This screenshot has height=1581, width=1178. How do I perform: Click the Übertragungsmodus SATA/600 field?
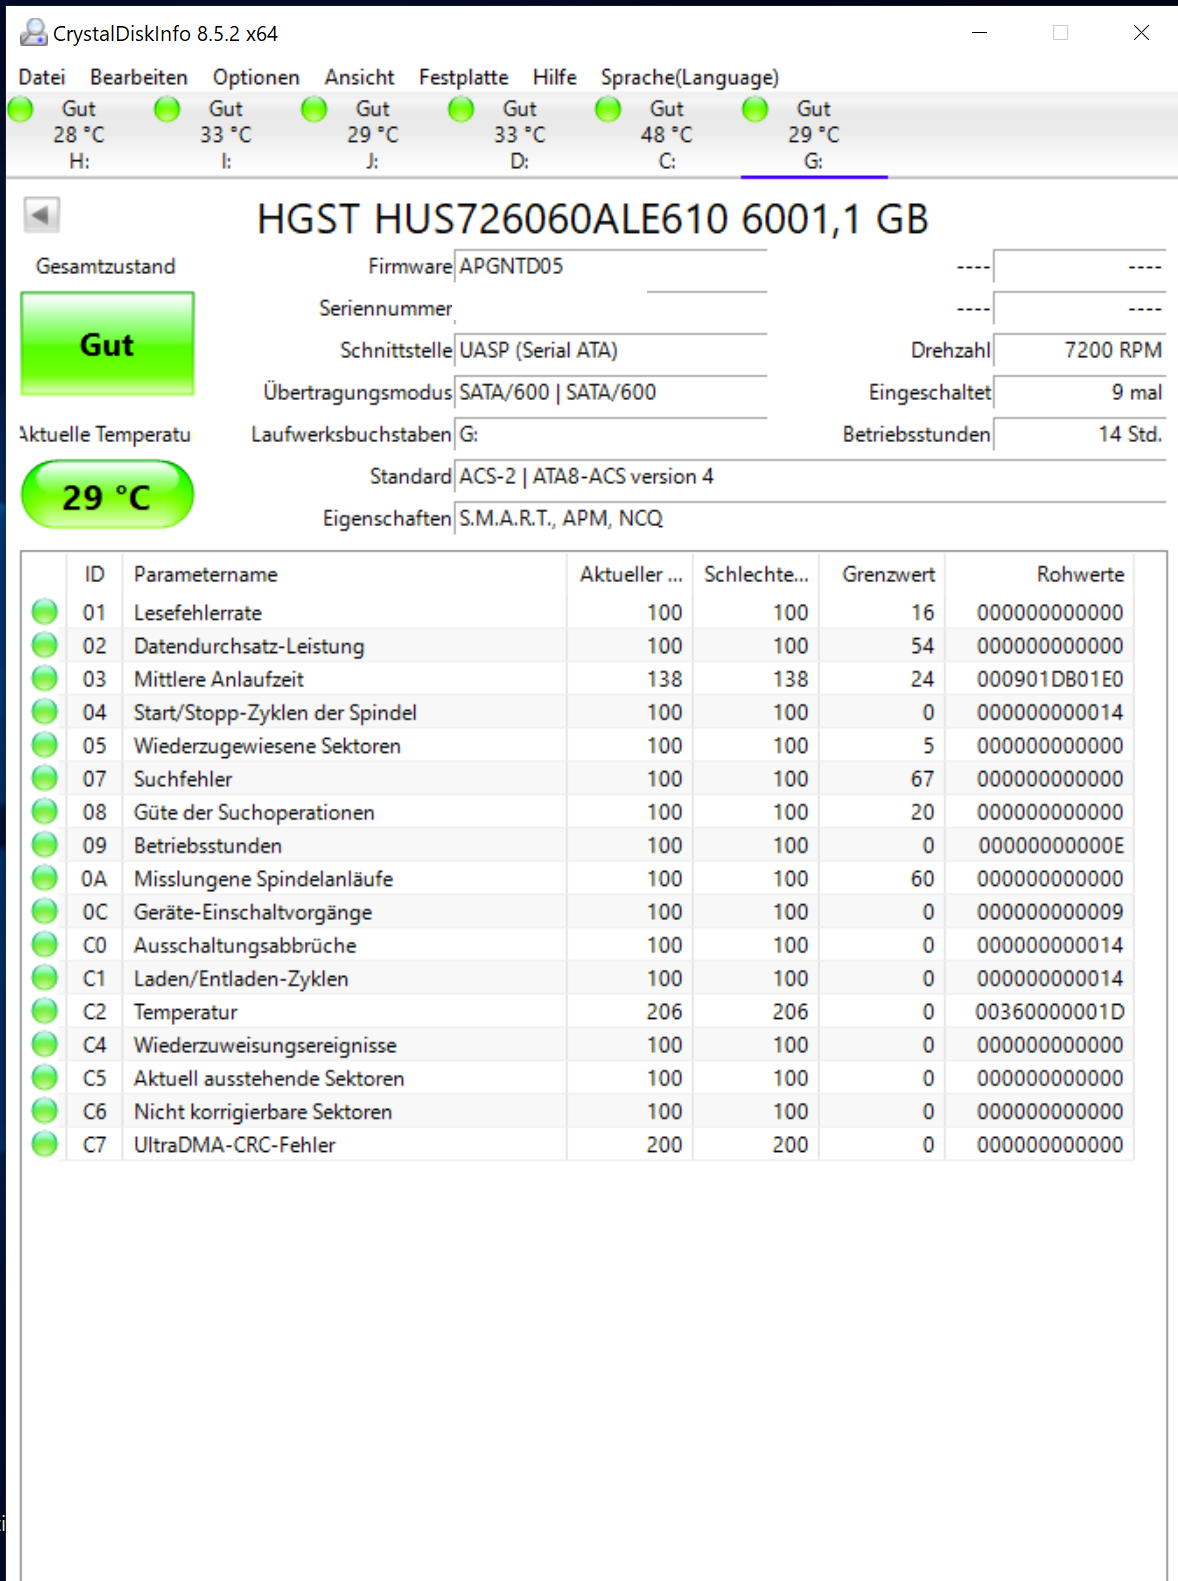coord(610,392)
